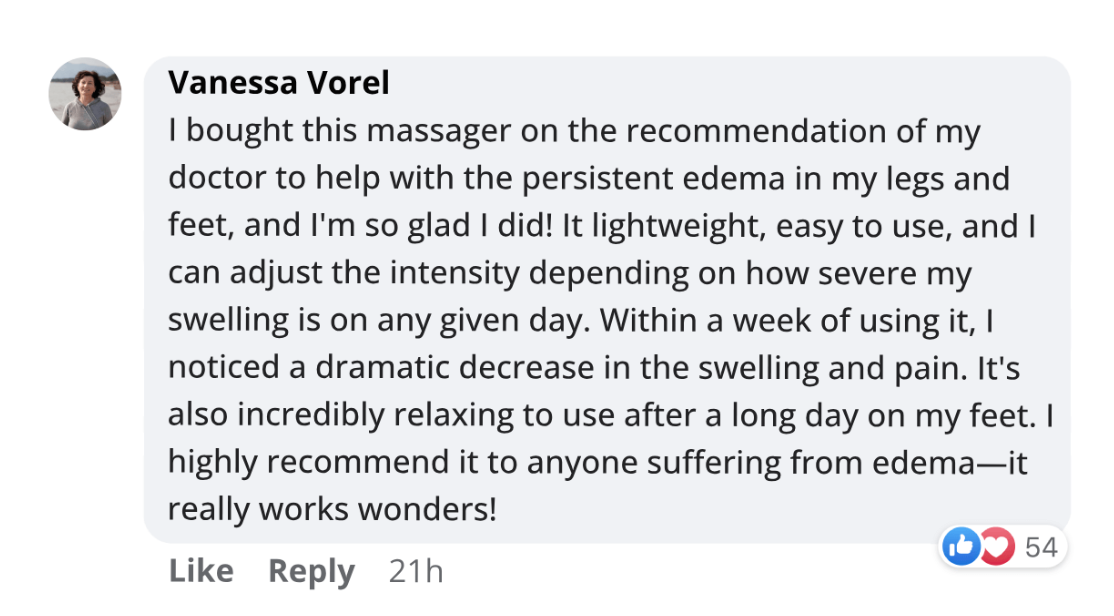
Task: Open Vanessa Vorel's profile picture
Action: click(85, 94)
